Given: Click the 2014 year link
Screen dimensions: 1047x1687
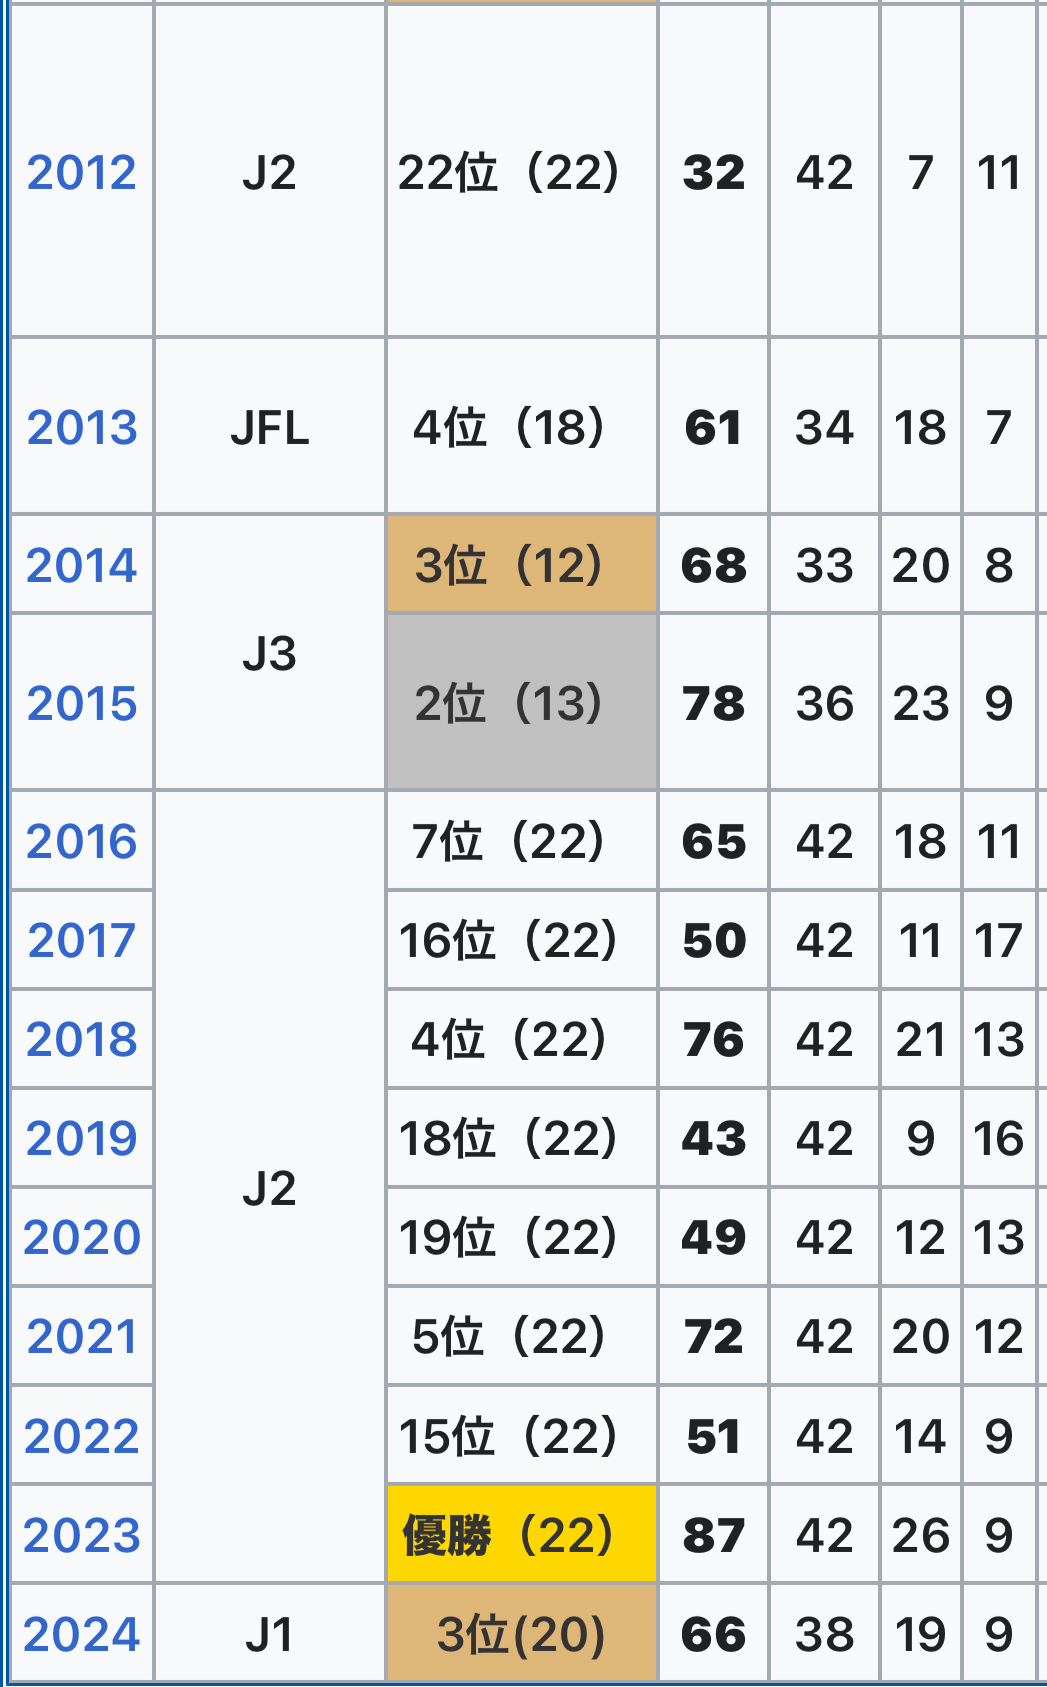Looking at the screenshot, I should tap(81, 566).
